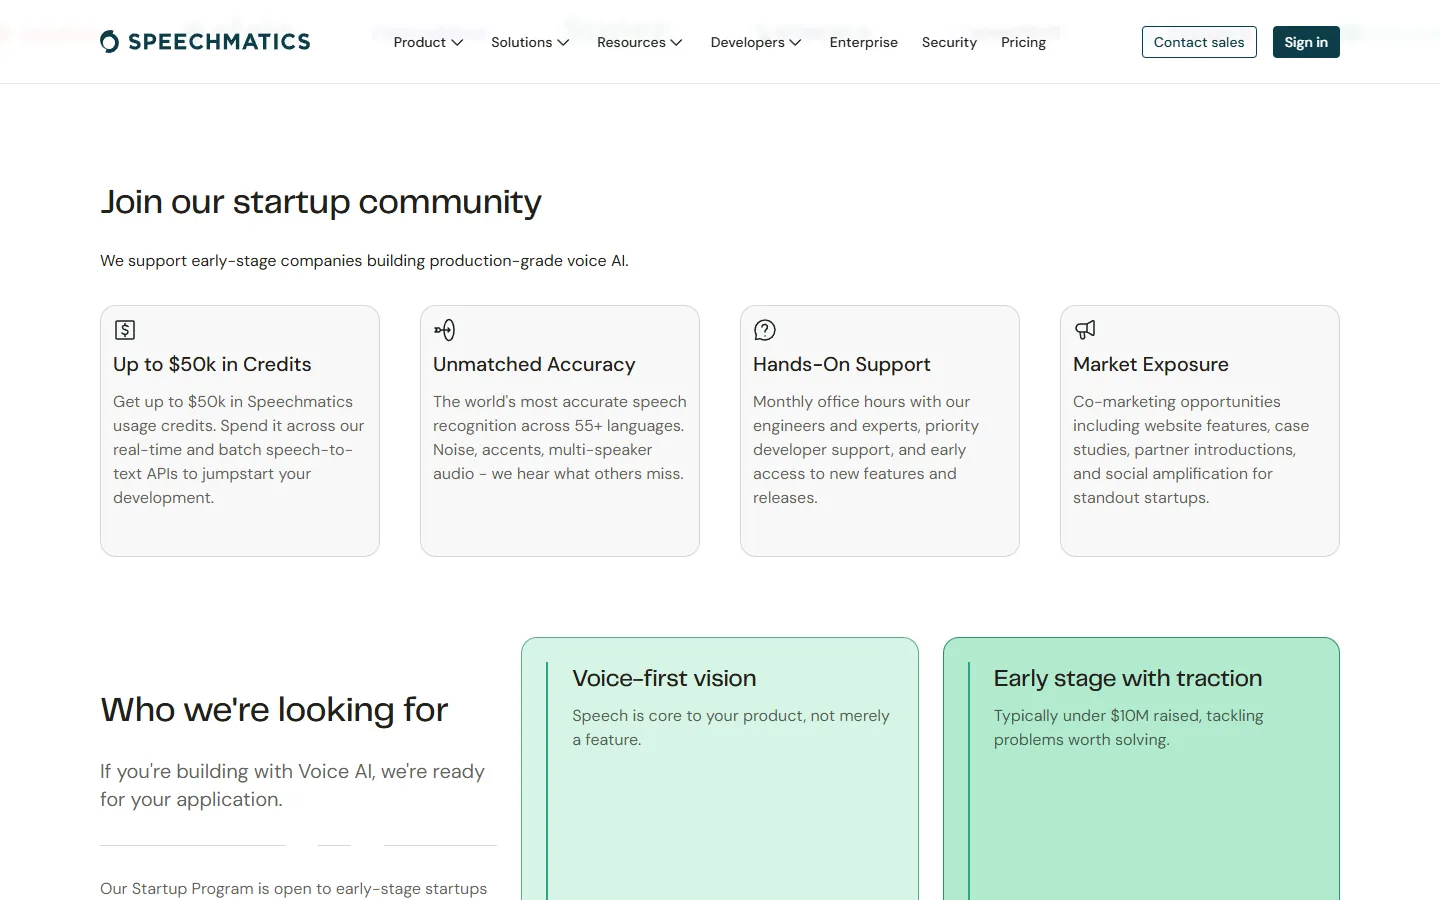Screen dimensions: 1440x900
Task: Select the Up to $50k in Credits heading
Action: coord(212,365)
